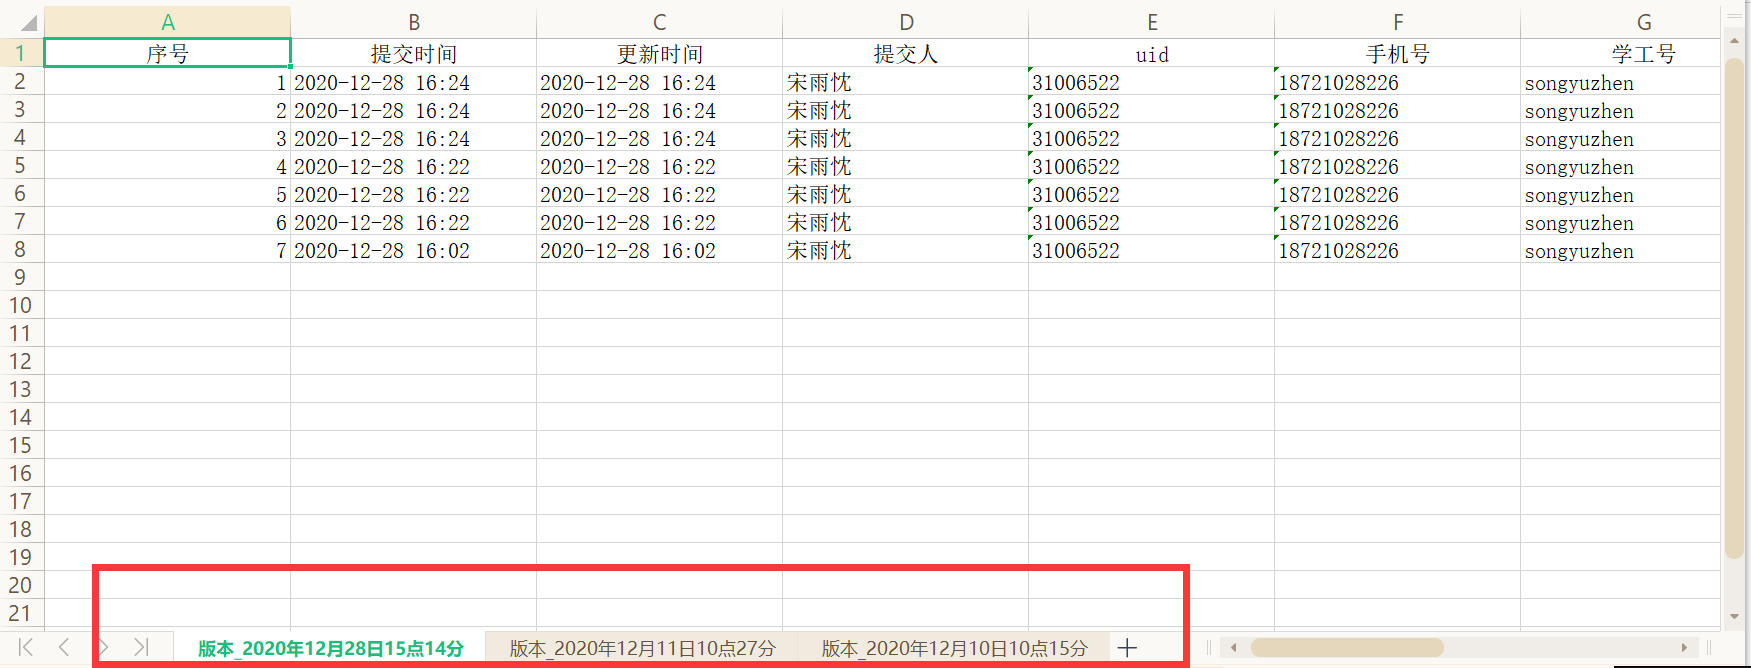This screenshot has height=668, width=1751.
Task: Select row 12 header
Action: click(21, 361)
